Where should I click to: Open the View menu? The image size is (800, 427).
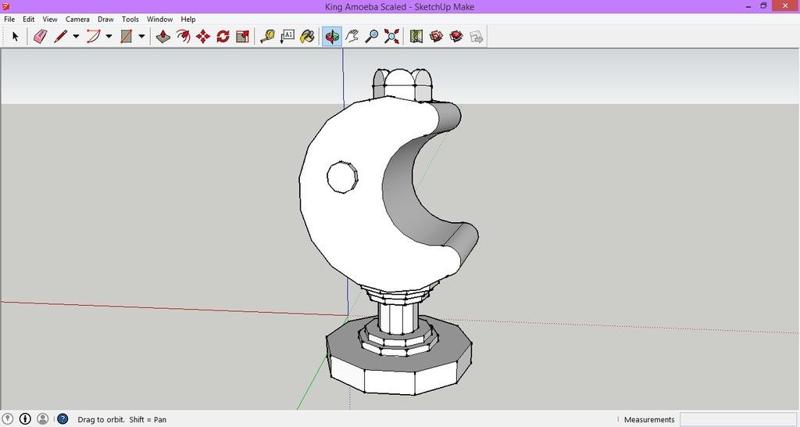[x=50, y=19]
